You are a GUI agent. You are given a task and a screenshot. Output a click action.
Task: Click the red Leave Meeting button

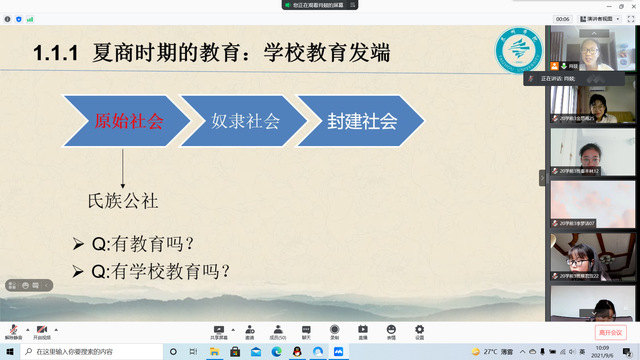tap(610, 333)
